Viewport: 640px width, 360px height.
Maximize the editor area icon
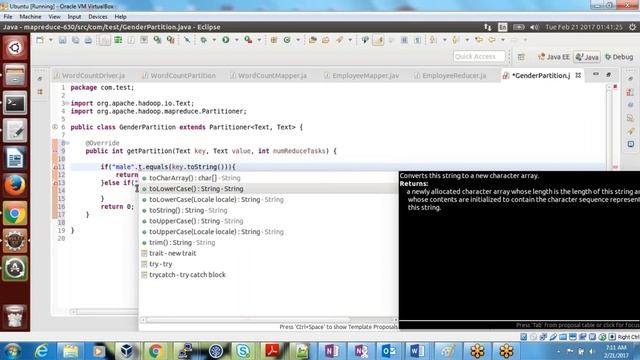click(609, 74)
